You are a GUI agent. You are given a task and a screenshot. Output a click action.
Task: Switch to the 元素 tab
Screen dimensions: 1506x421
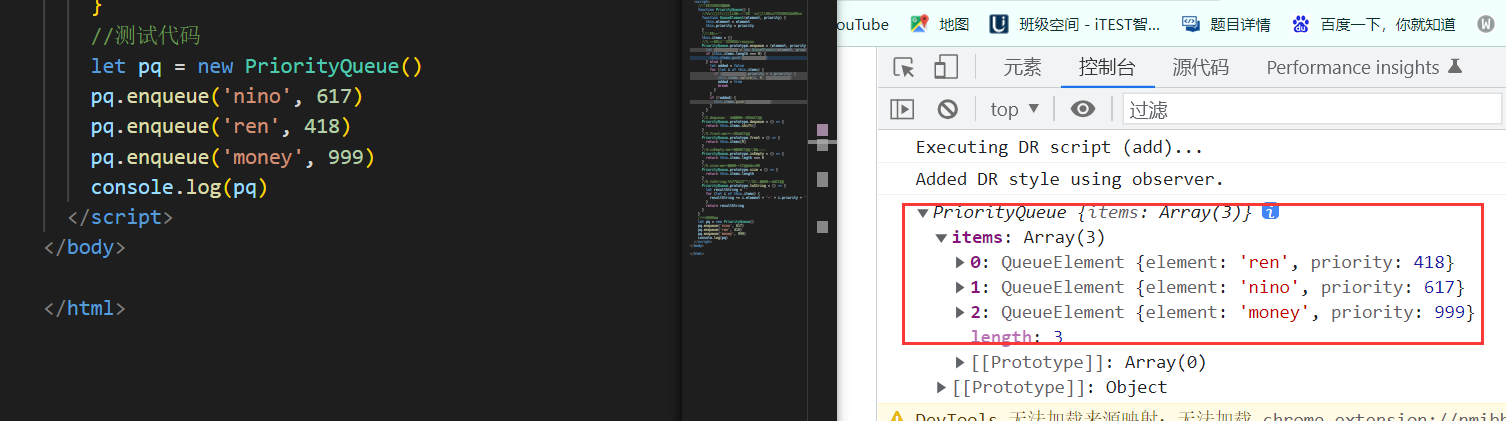click(x=1022, y=68)
